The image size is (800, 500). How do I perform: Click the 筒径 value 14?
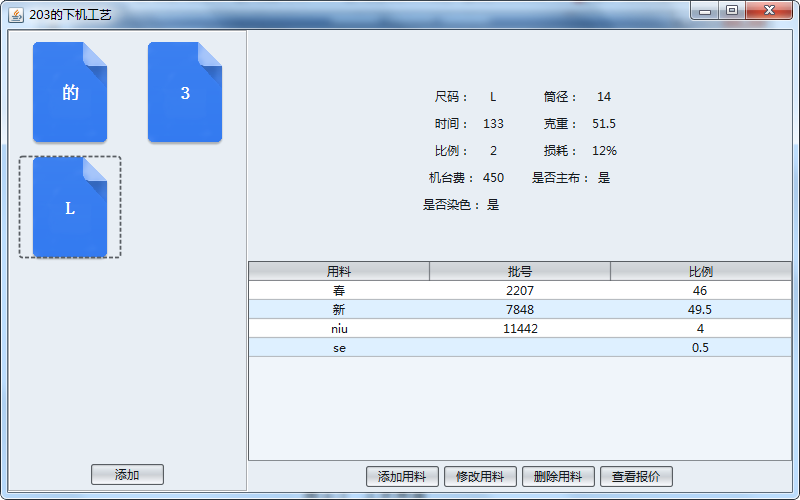click(x=604, y=96)
